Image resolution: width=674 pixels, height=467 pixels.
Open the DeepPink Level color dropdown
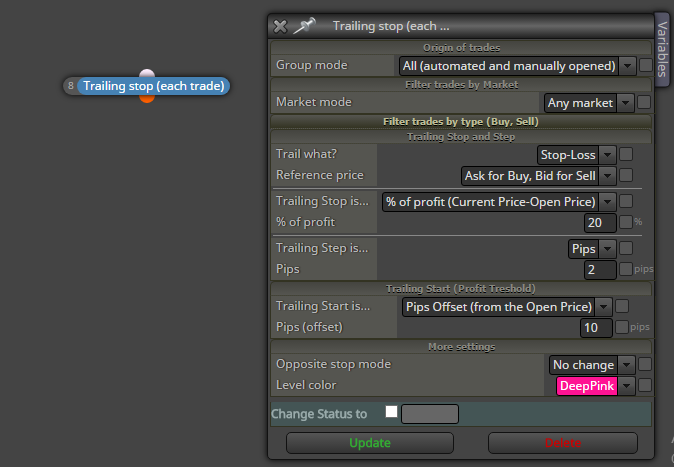tap(595, 386)
